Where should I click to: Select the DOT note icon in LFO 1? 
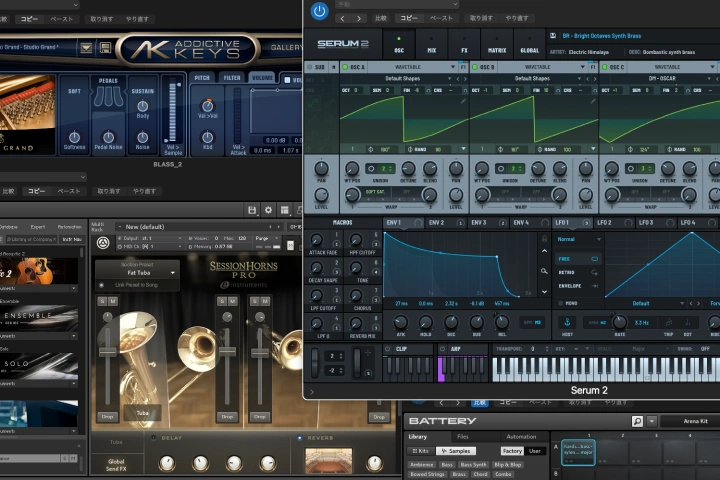[x=687, y=322]
